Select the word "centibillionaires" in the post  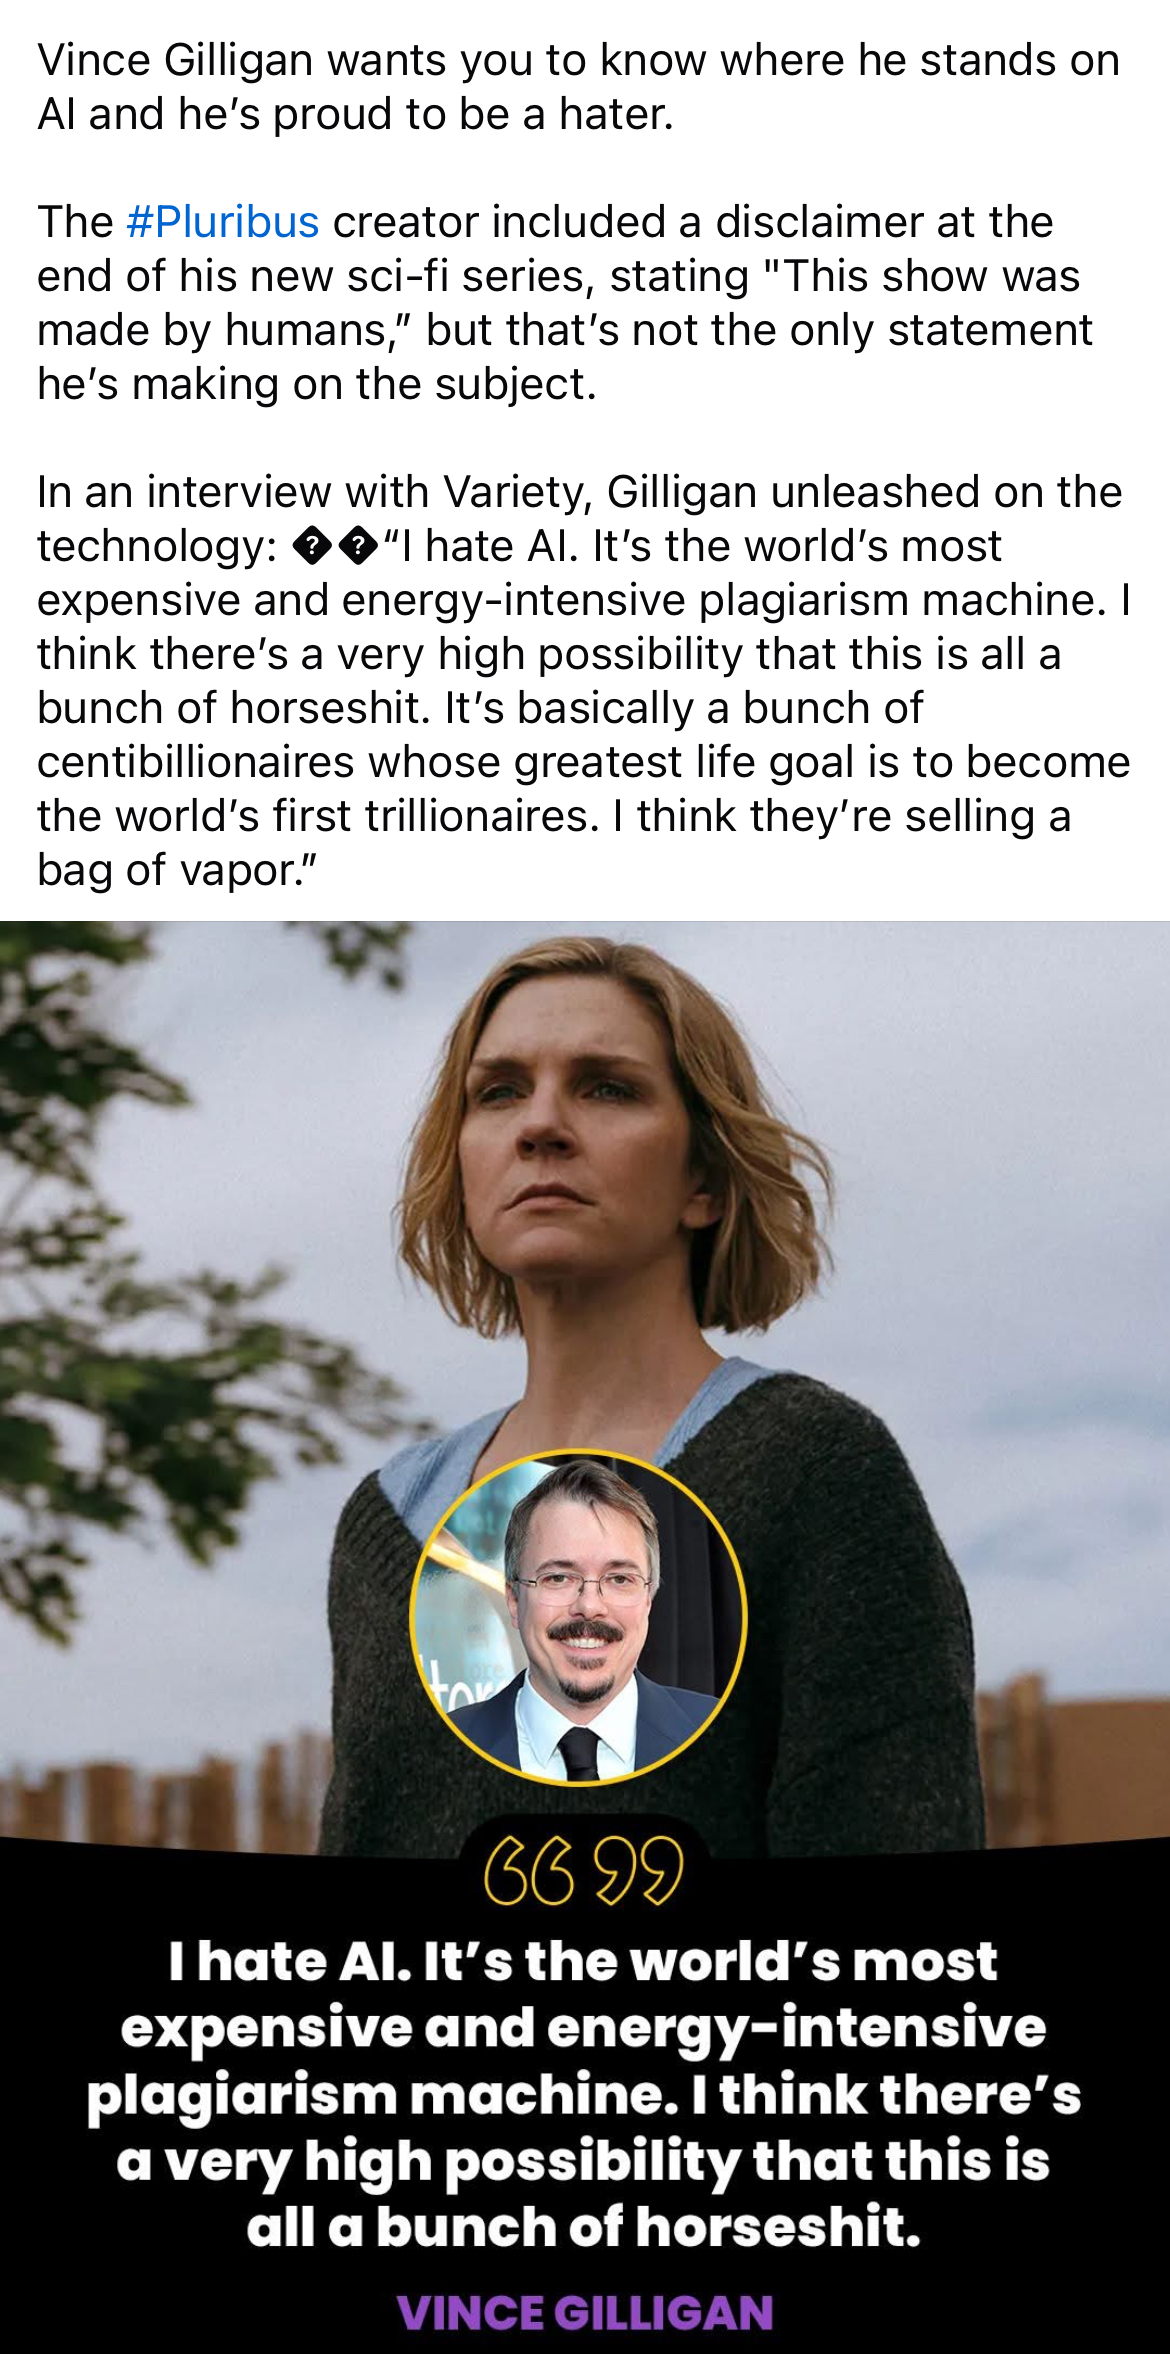(195, 763)
